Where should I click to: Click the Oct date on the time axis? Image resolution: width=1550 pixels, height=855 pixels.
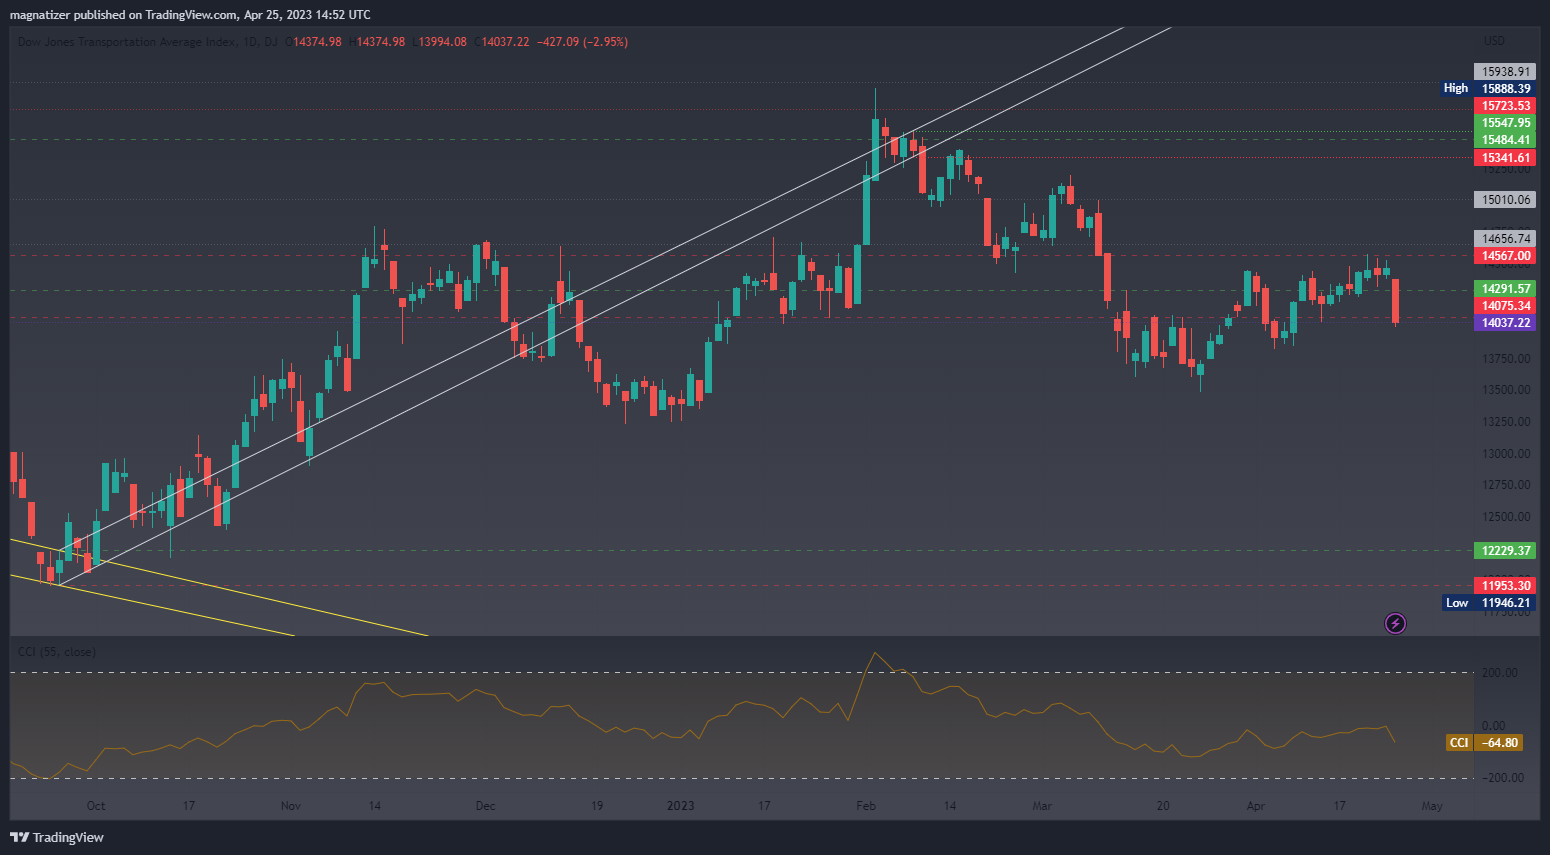tap(95, 806)
